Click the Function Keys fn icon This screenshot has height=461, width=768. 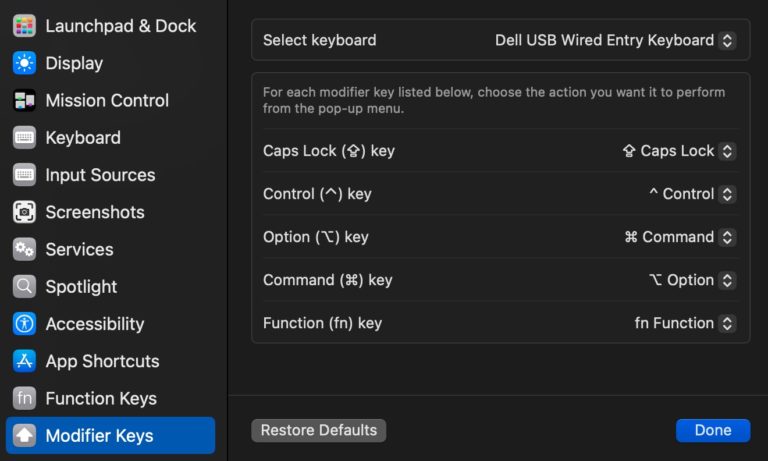pyautogui.click(x=24, y=398)
